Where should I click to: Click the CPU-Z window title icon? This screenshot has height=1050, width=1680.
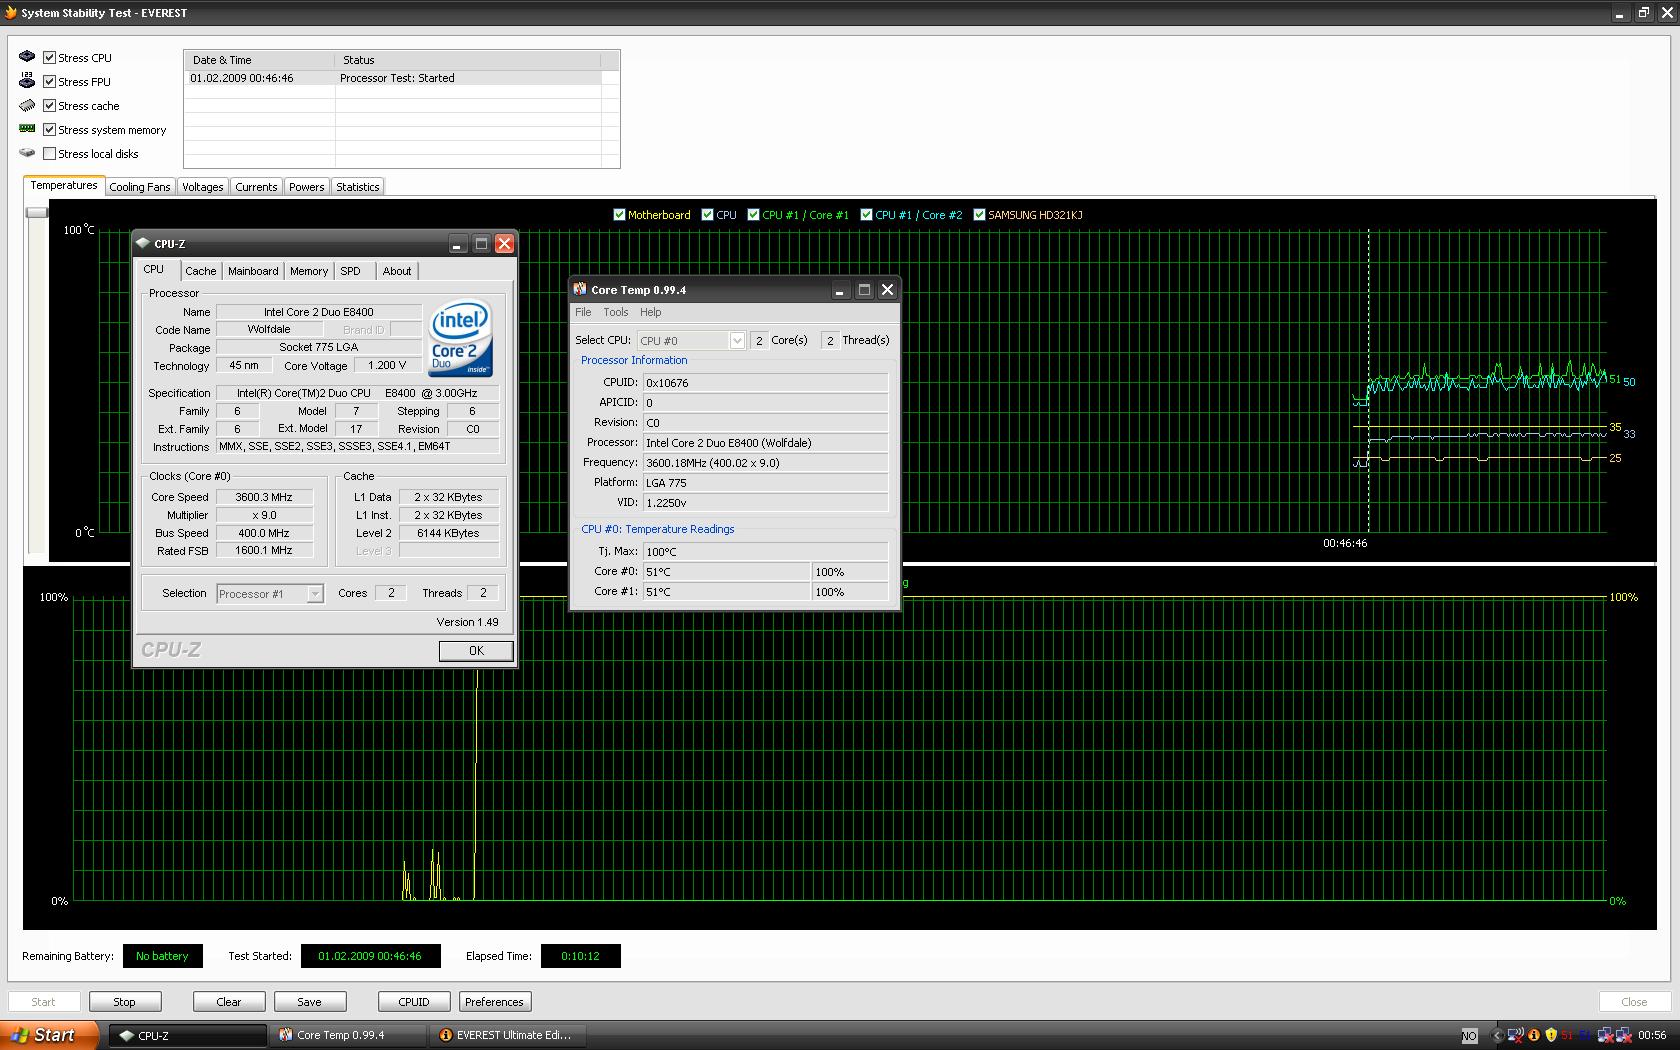(x=143, y=243)
